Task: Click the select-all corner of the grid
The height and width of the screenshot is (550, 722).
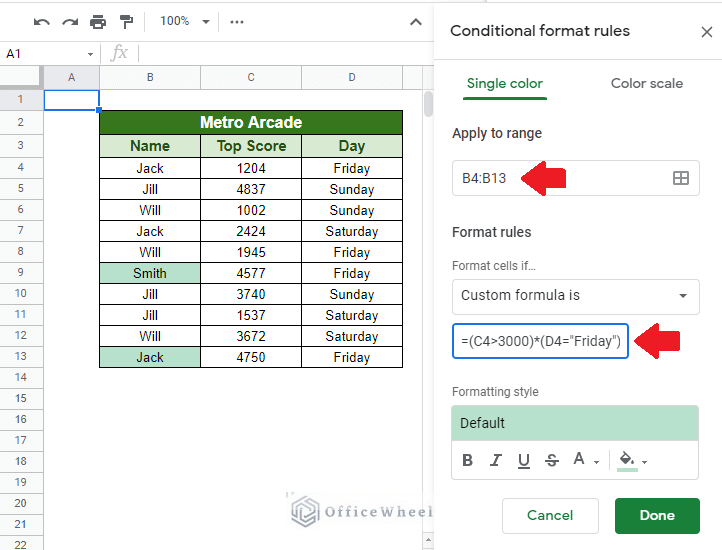Action: click(x=21, y=76)
